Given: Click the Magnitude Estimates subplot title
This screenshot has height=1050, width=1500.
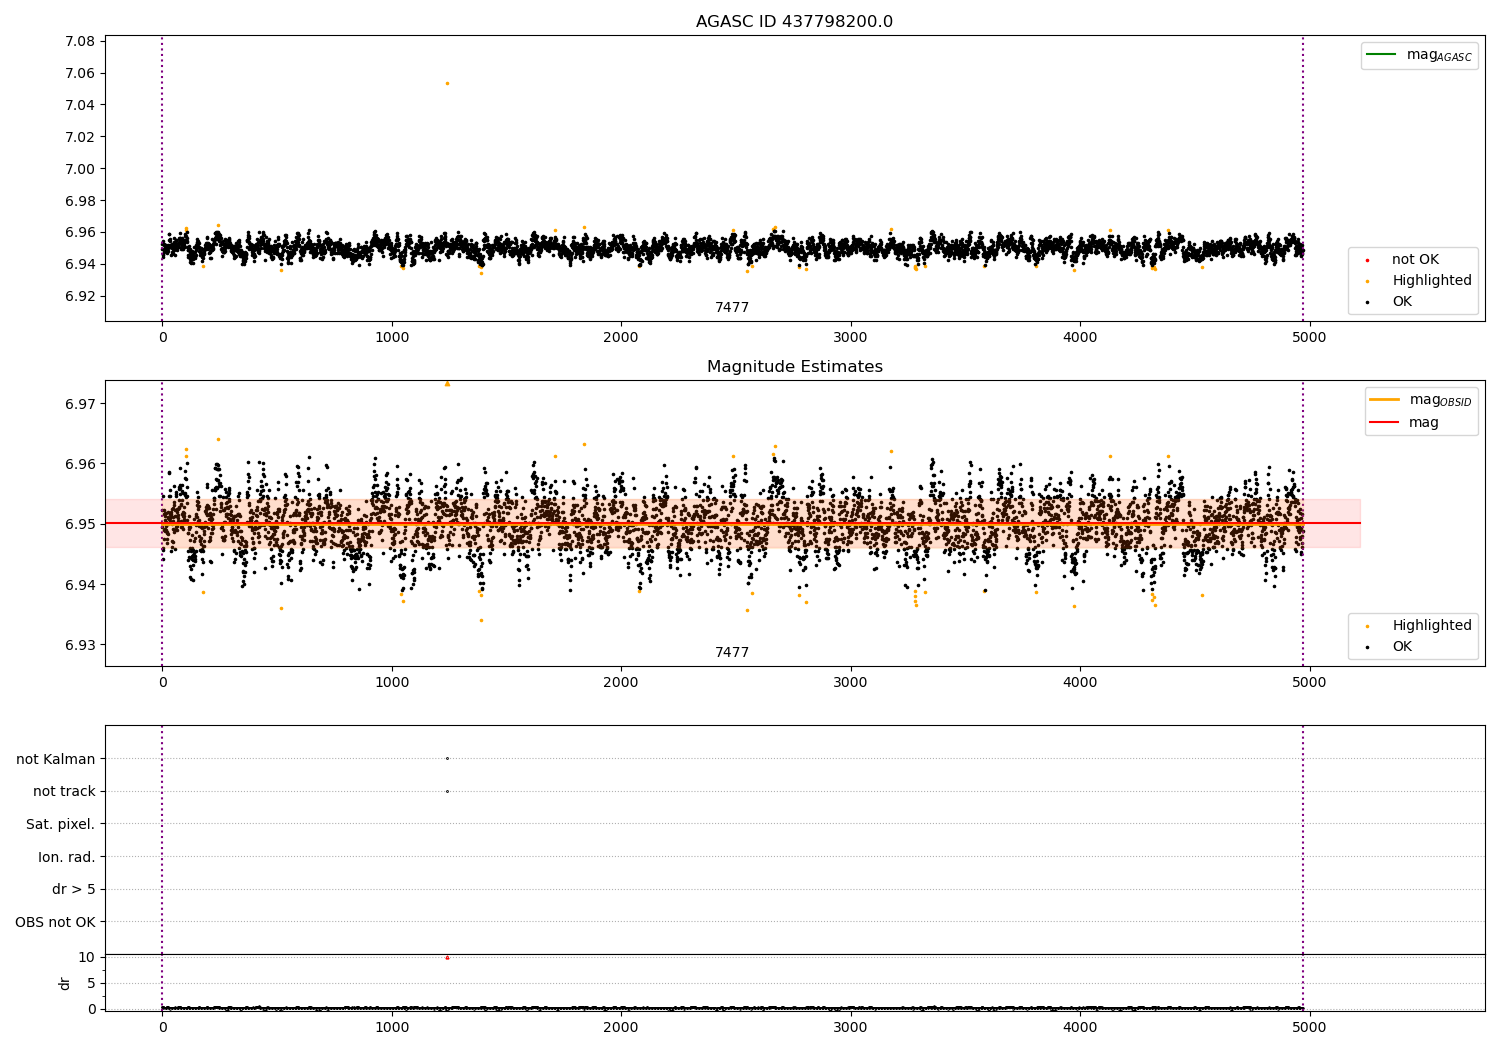Looking at the screenshot, I should (x=794, y=367).
